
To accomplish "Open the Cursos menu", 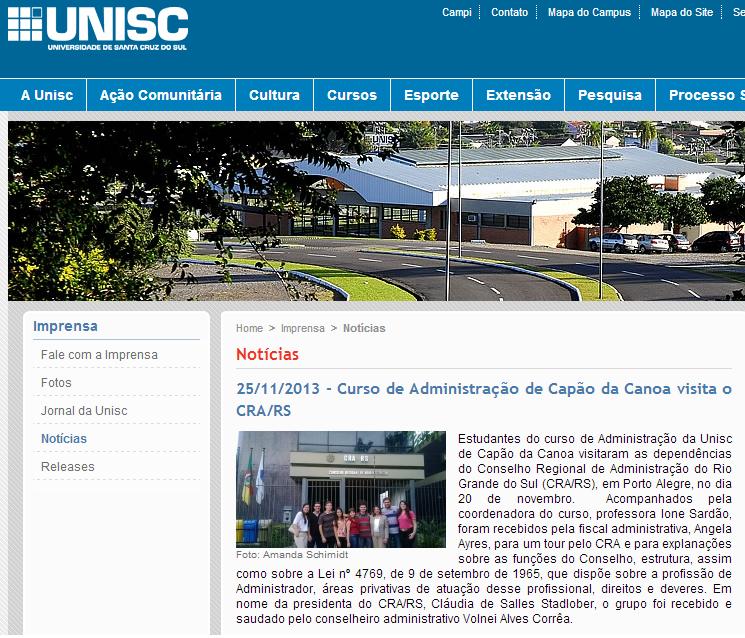I will click(x=352, y=95).
